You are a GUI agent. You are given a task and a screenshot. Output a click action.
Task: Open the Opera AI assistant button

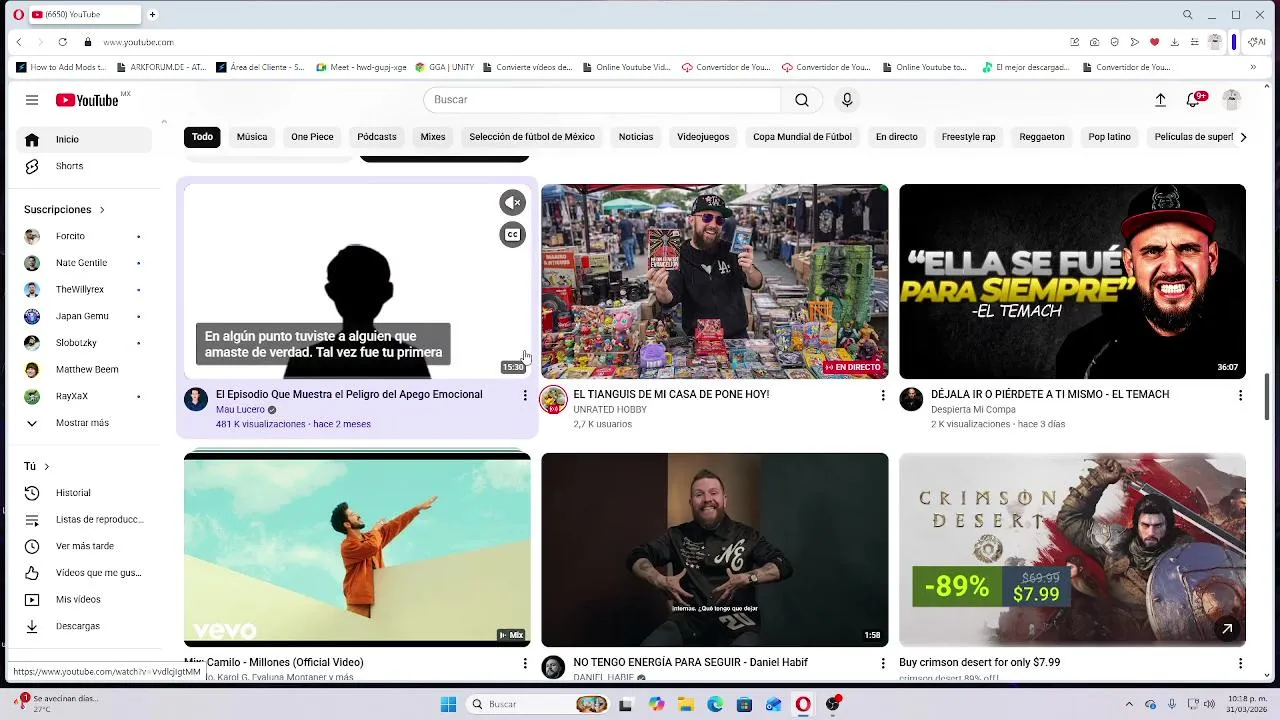(1256, 42)
